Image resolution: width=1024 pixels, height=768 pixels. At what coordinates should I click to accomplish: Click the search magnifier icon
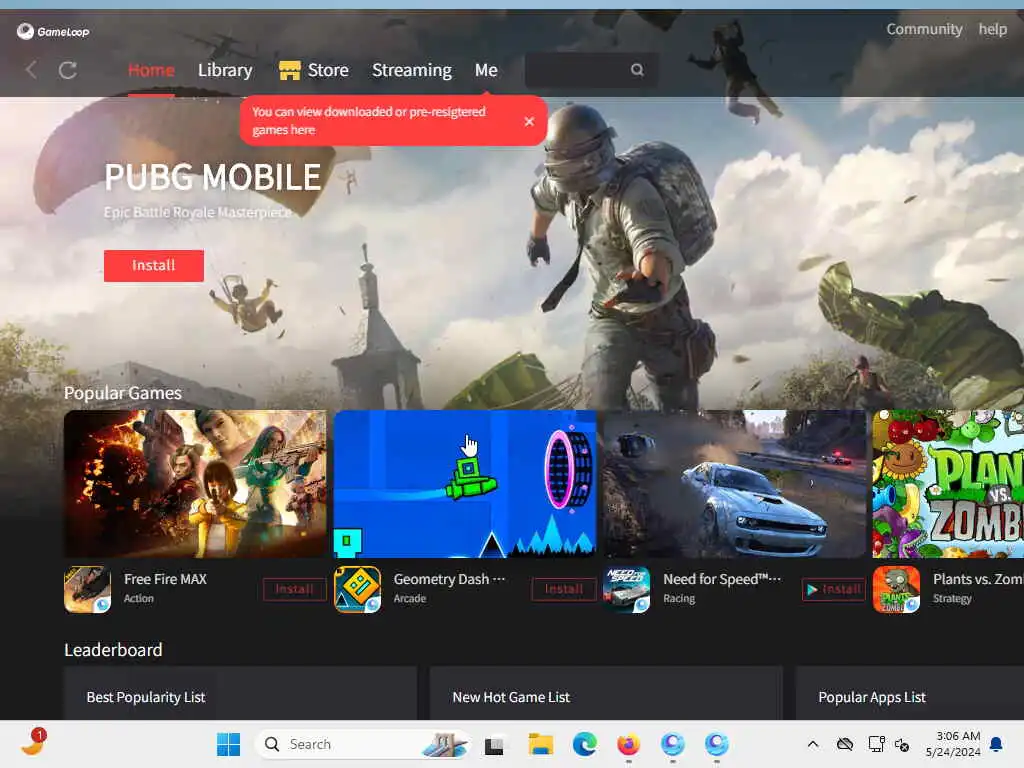click(x=637, y=70)
